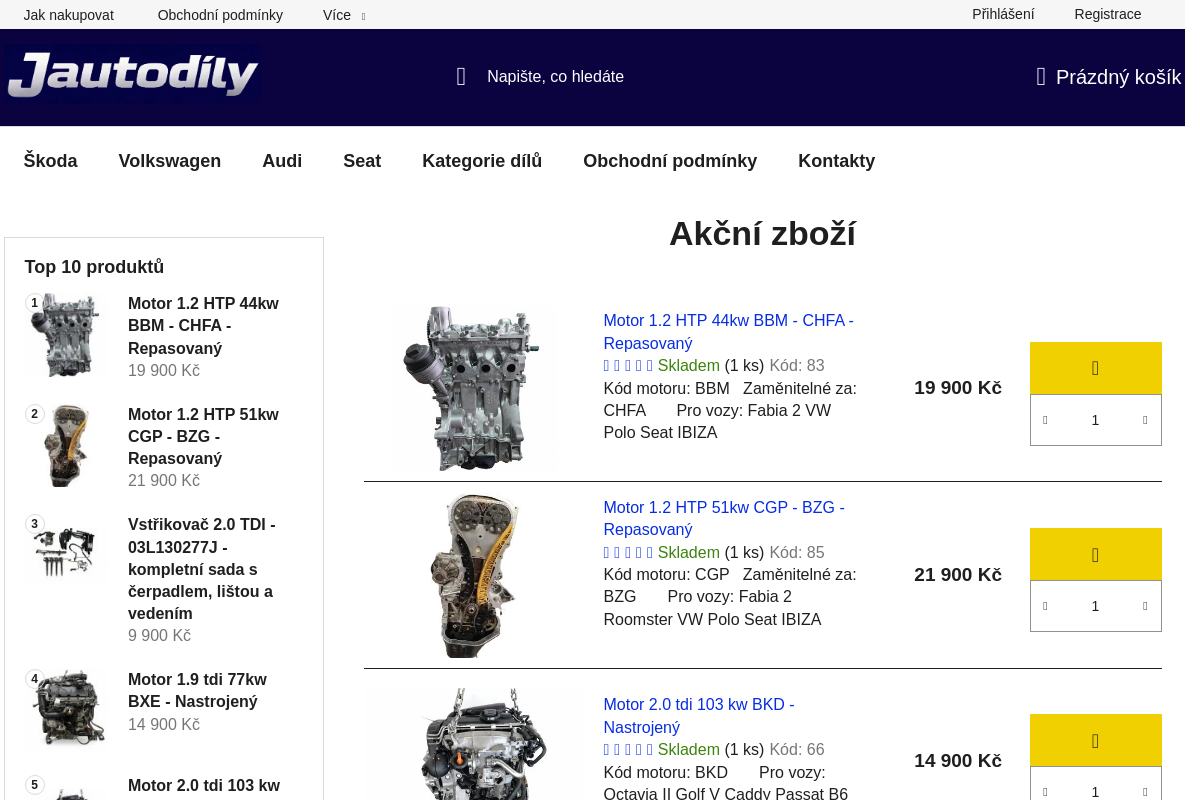Open Top 10 thumbnail number 4
The image size is (1200, 800).
(65, 708)
